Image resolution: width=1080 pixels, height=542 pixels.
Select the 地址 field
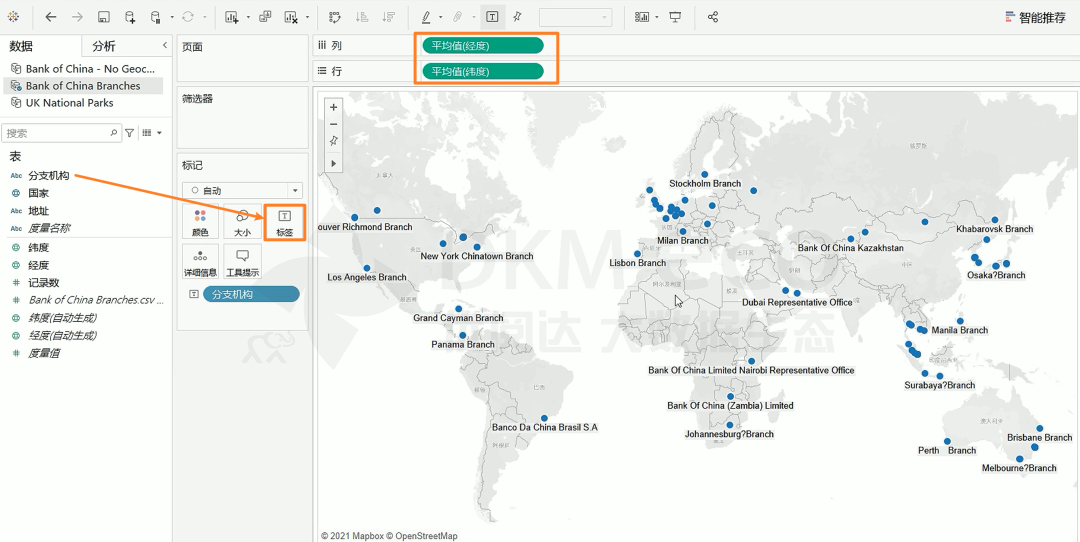[x=39, y=211]
